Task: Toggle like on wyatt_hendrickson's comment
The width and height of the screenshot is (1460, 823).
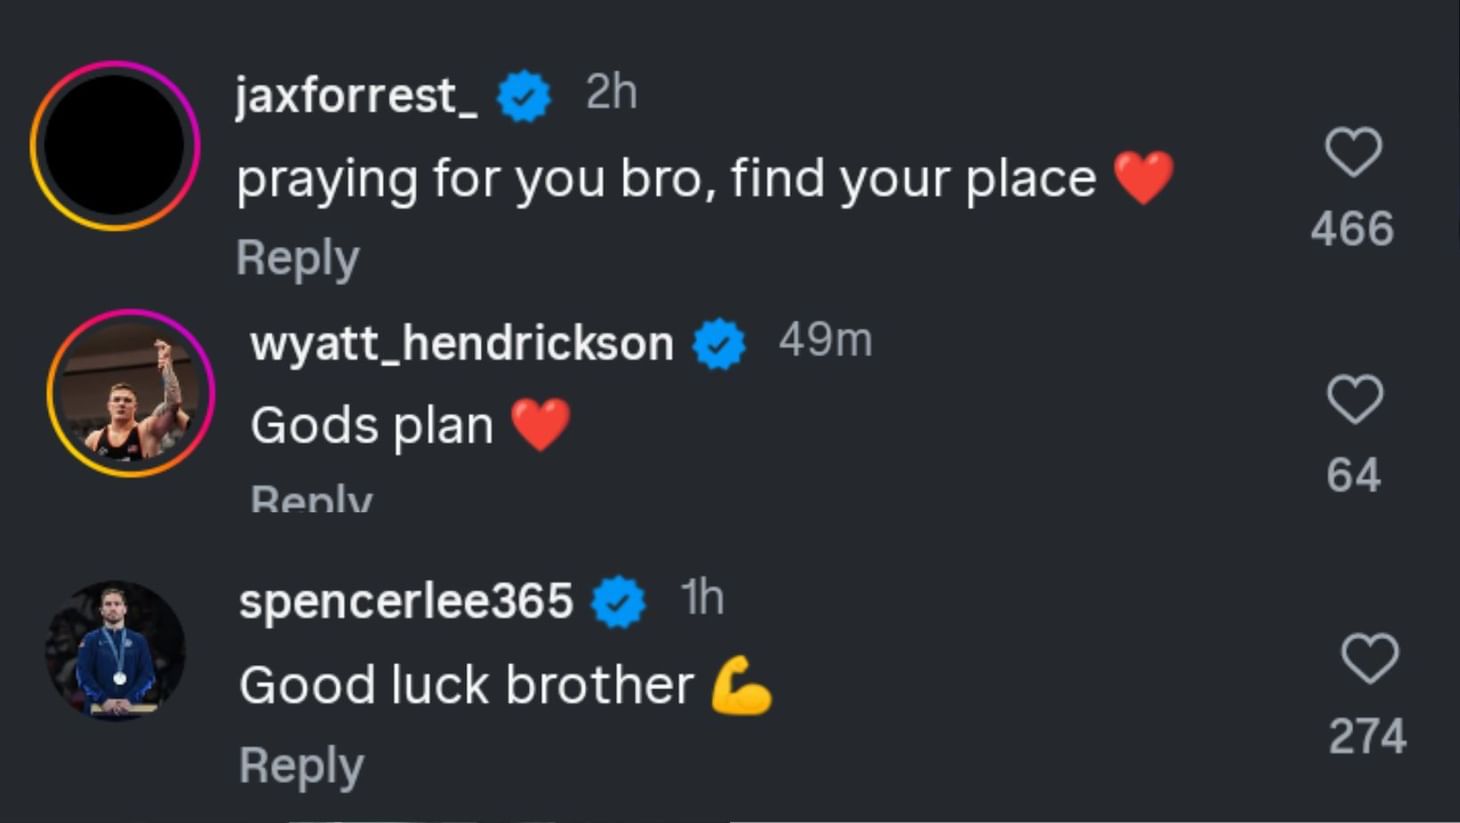Action: [1355, 400]
